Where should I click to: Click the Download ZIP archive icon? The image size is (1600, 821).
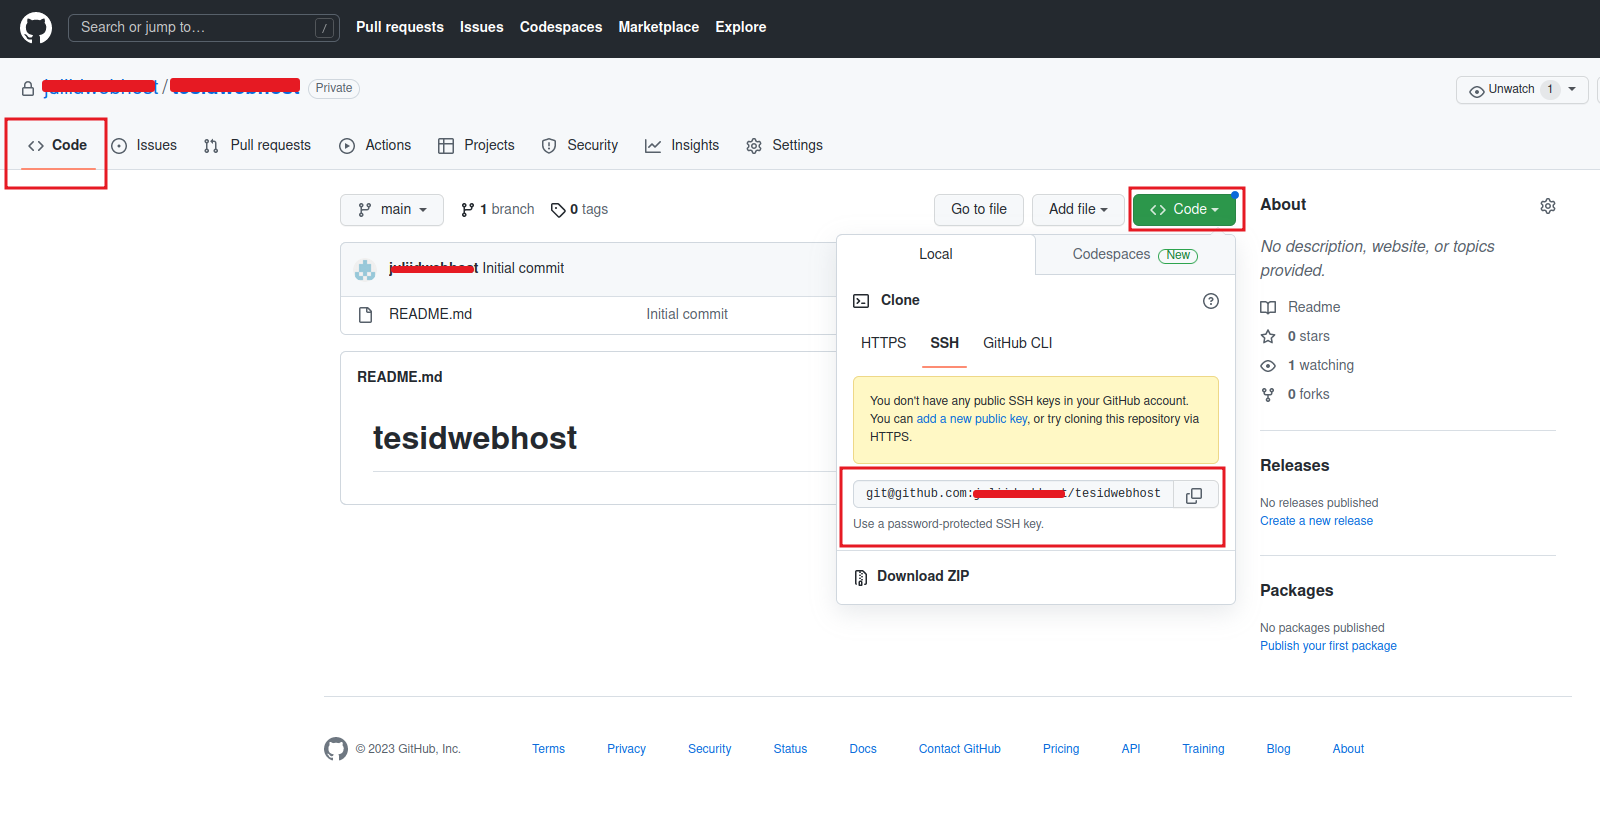coord(861,577)
